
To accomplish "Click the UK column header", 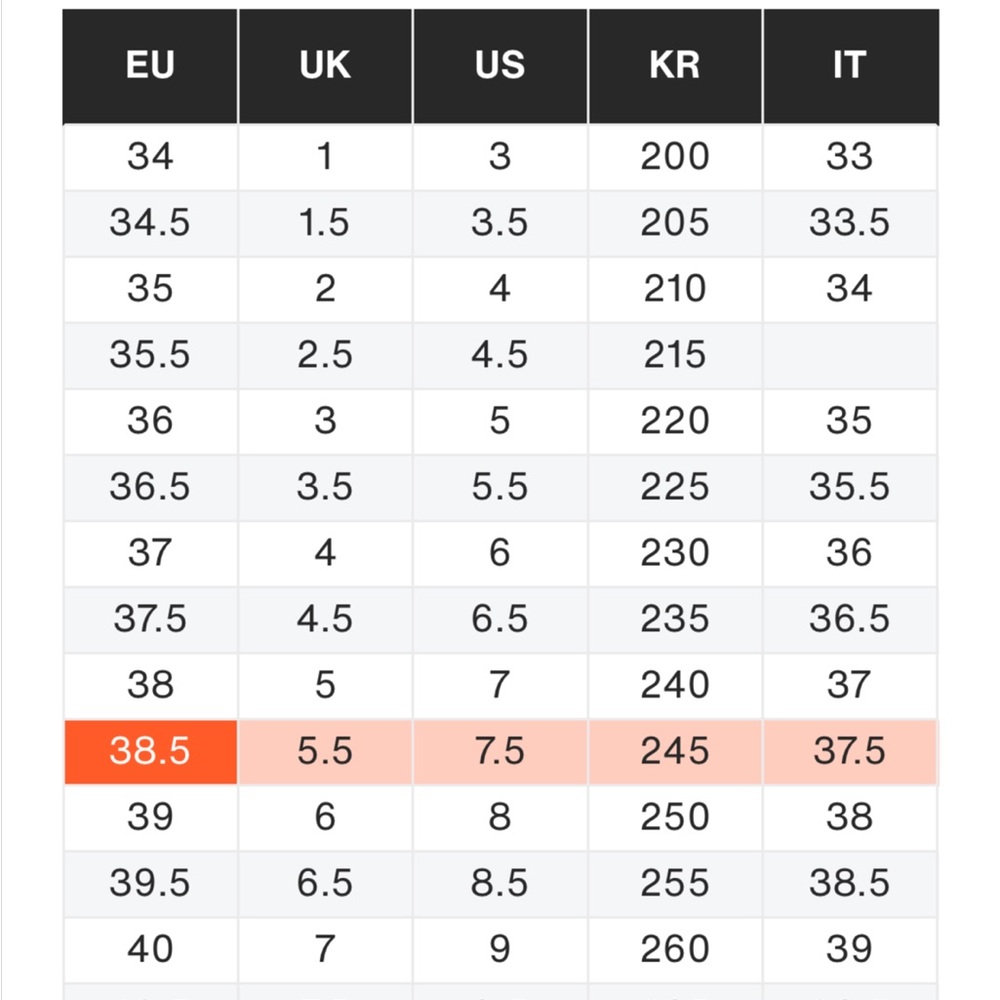I will 325,66.
